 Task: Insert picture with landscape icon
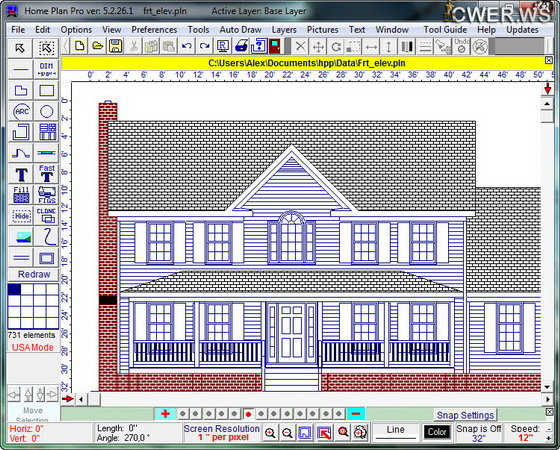[x=20, y=237]
